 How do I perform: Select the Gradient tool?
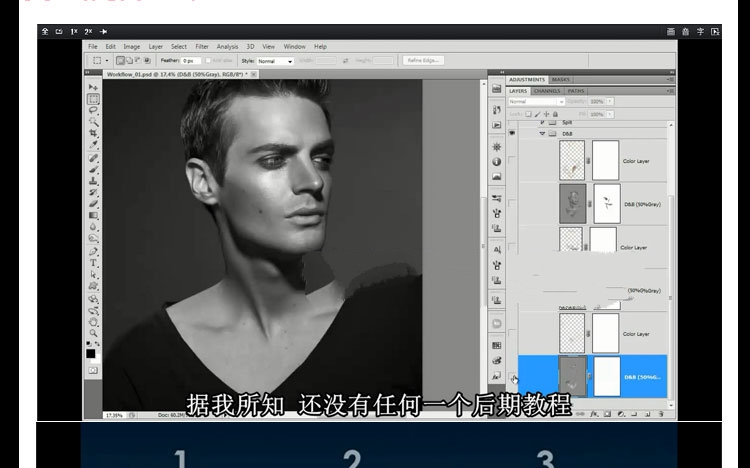[x=93, y=215]
